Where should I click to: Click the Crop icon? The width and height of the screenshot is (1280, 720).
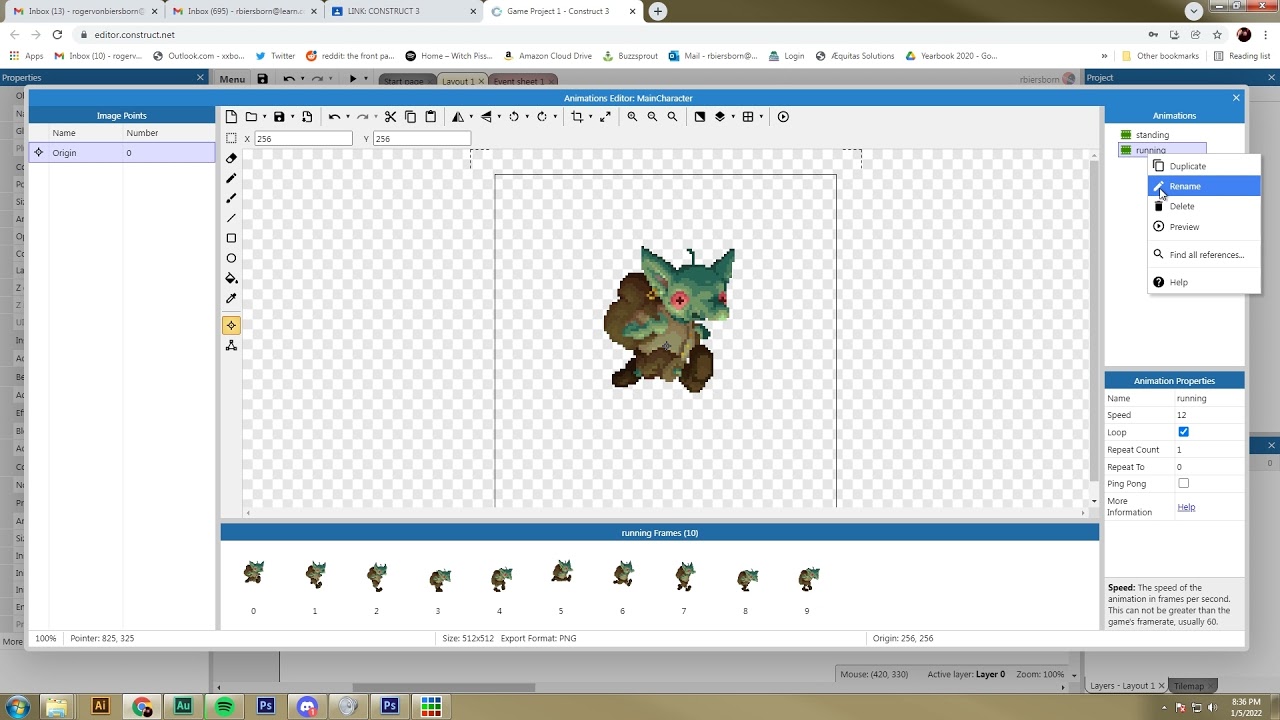click(576, 117)
